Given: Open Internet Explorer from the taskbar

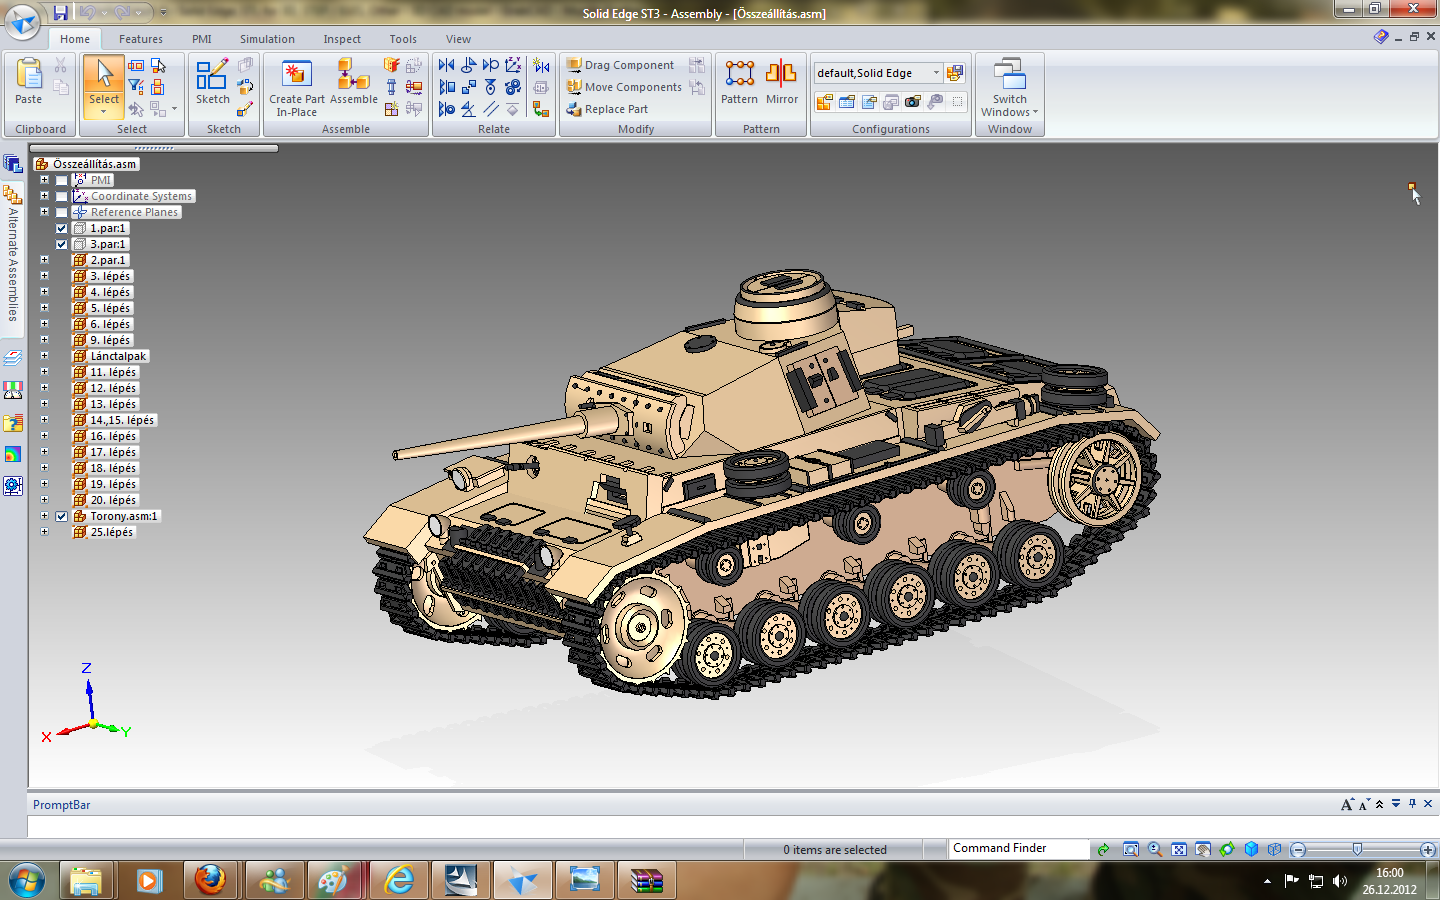Looking at the screenshot, I should tap(399, 881).
